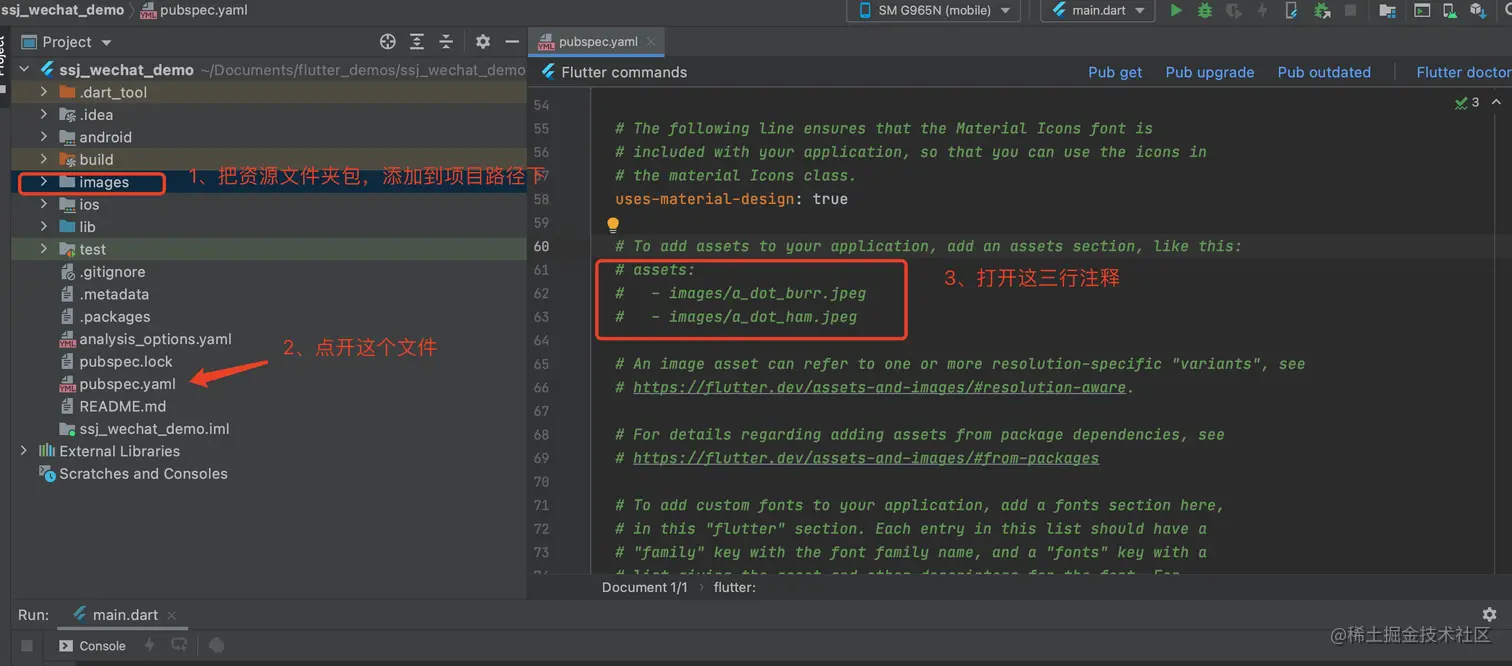This screenshot has width=1512, height=666.
Task: Click the Run with Coverage icon
Action: point(1234,10)
